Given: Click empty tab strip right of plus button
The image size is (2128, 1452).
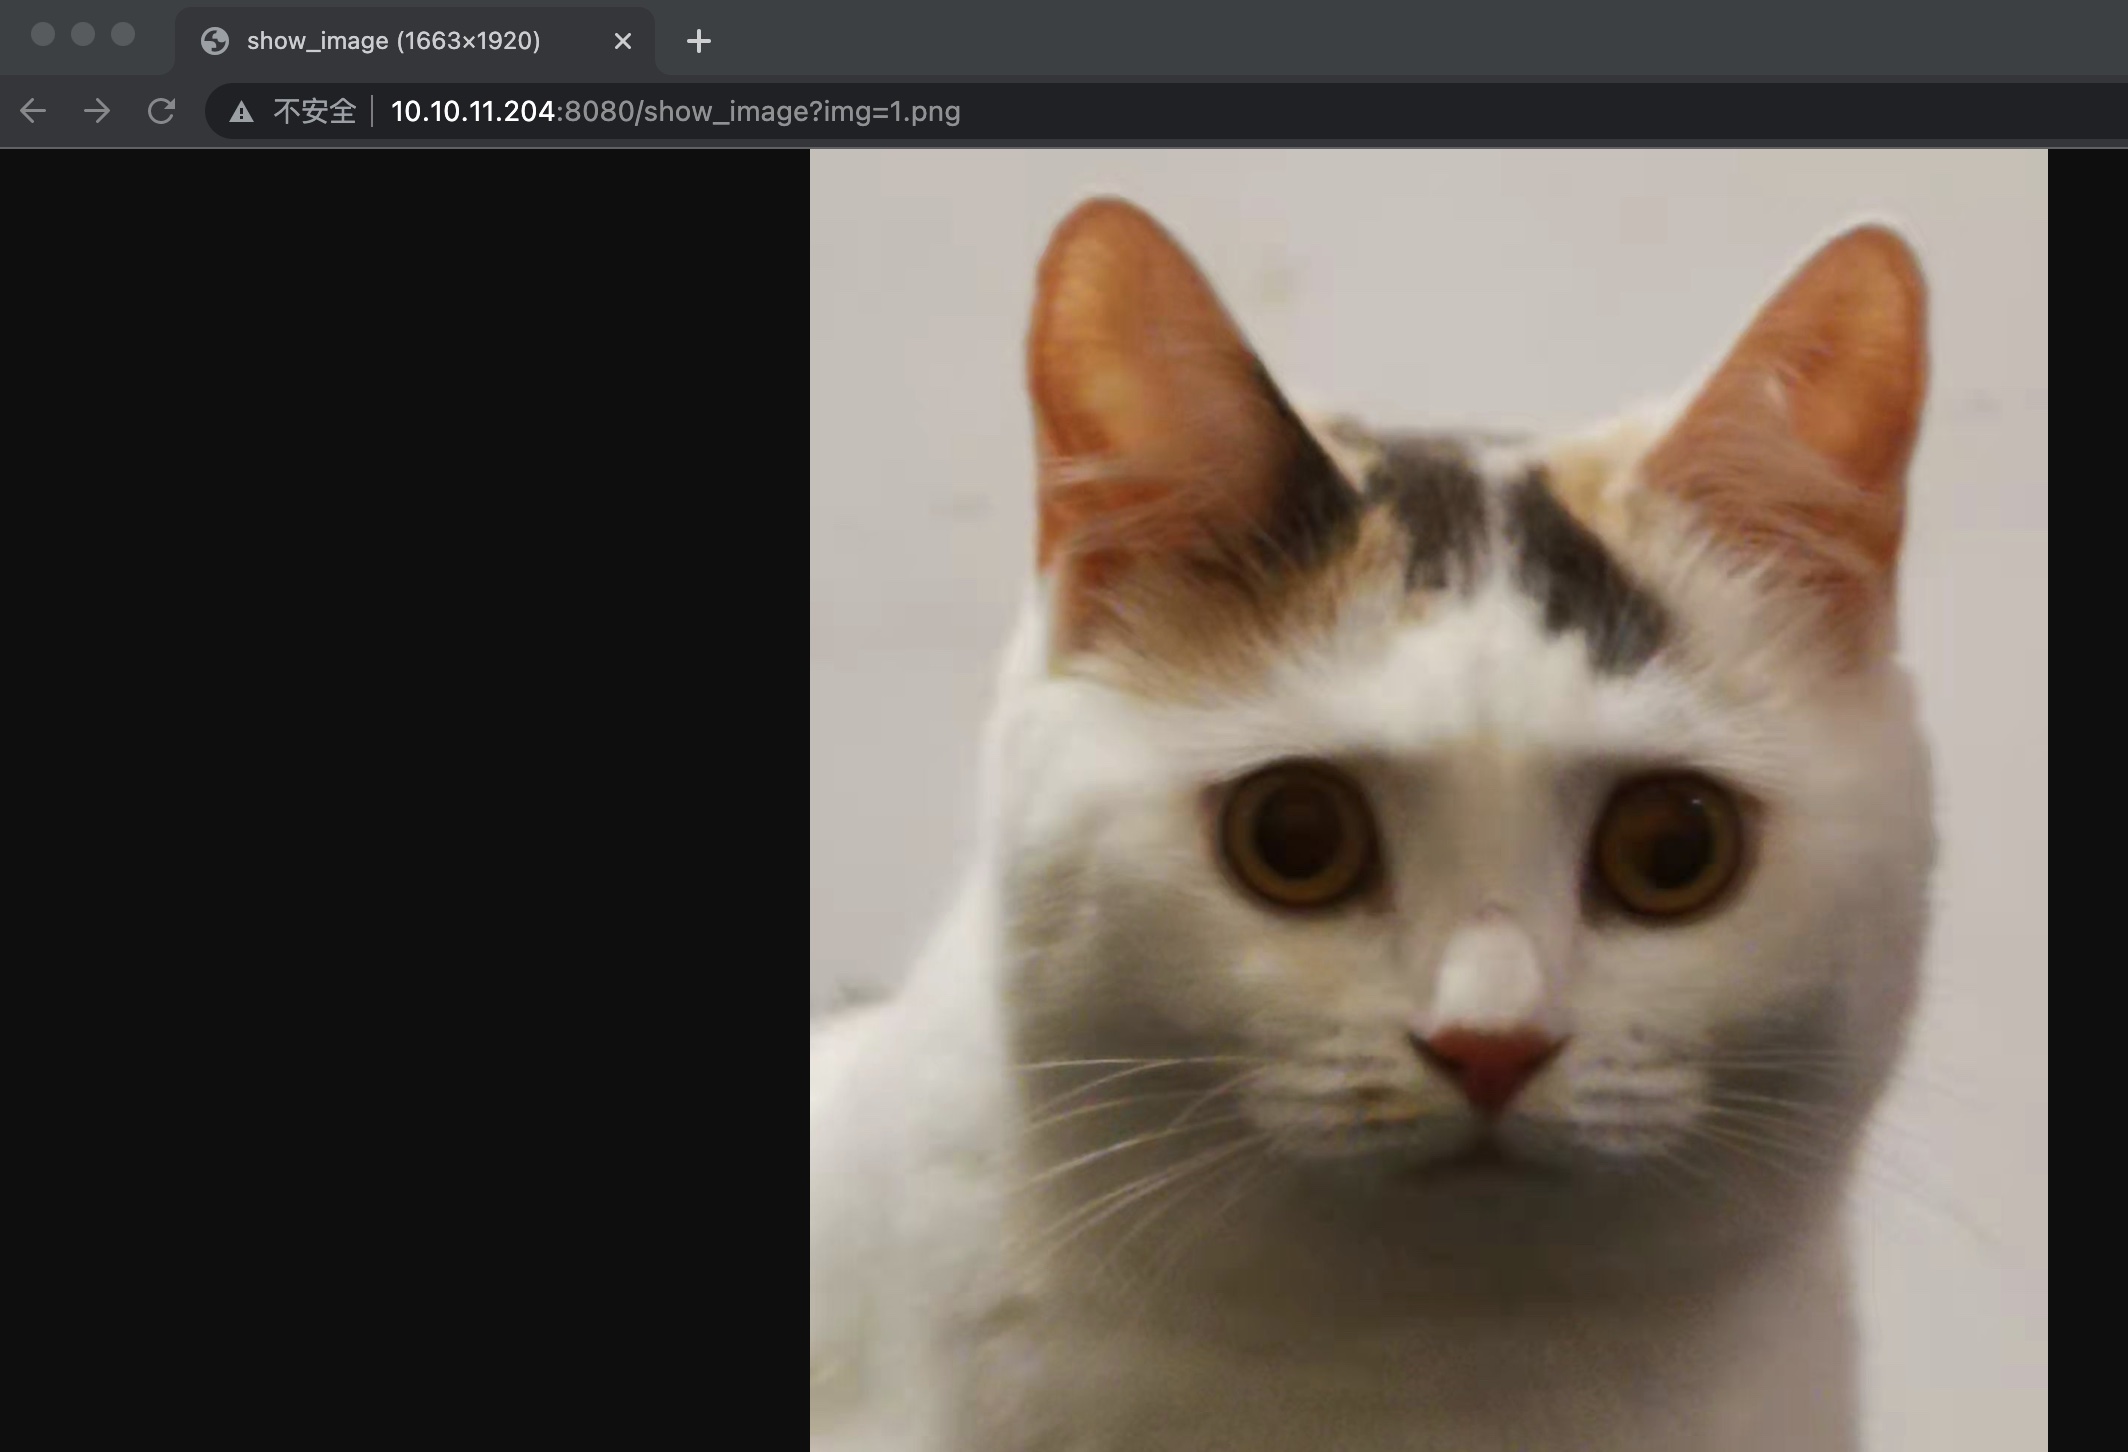Looking at the screenshot, I should coord(1400,40).
